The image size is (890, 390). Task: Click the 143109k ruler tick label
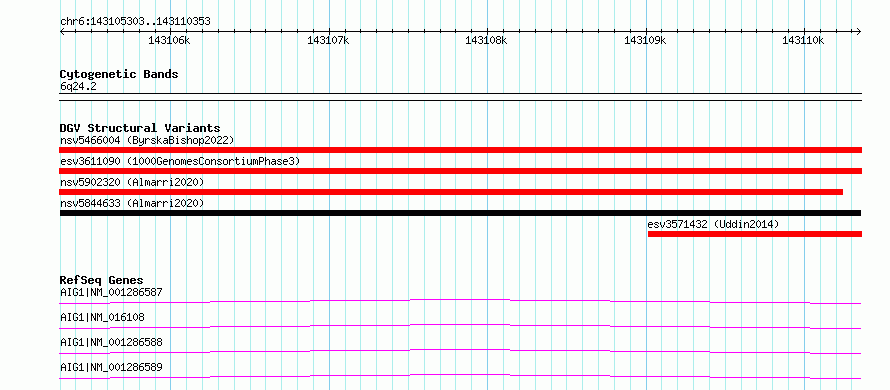click(x=645, y=41)
